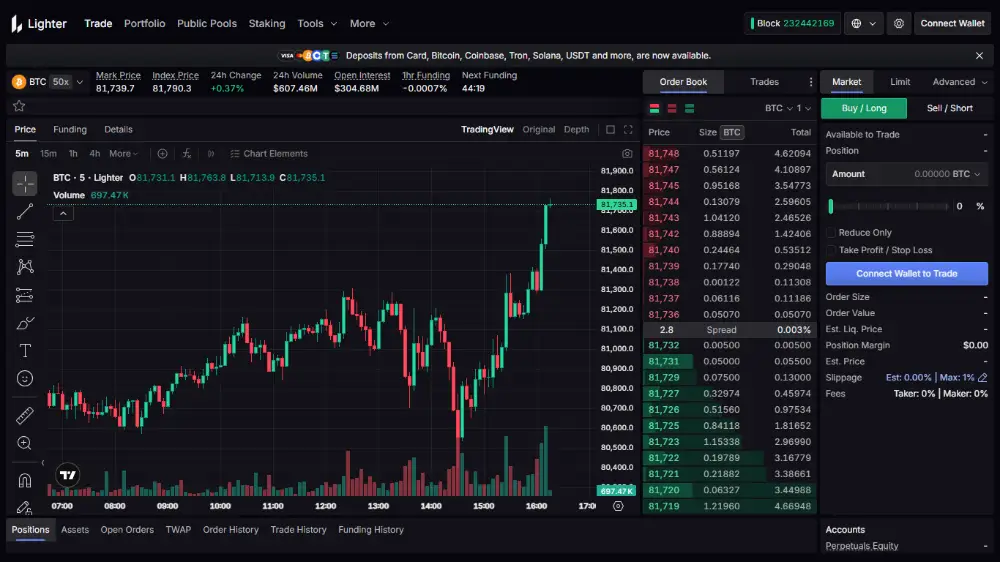Switch chart view to Original
The width and height of the screenshot is (1000, 562).
[x=538, y=129]
